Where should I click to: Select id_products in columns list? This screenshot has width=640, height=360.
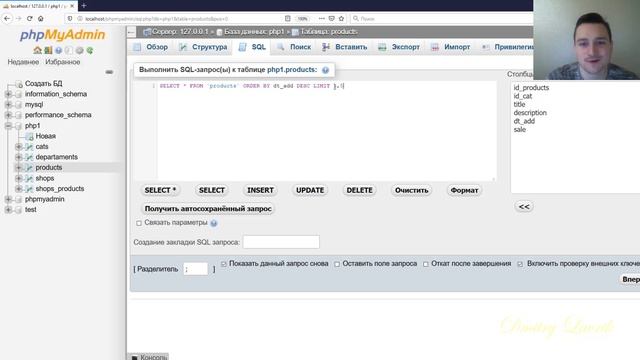(531, 88)
